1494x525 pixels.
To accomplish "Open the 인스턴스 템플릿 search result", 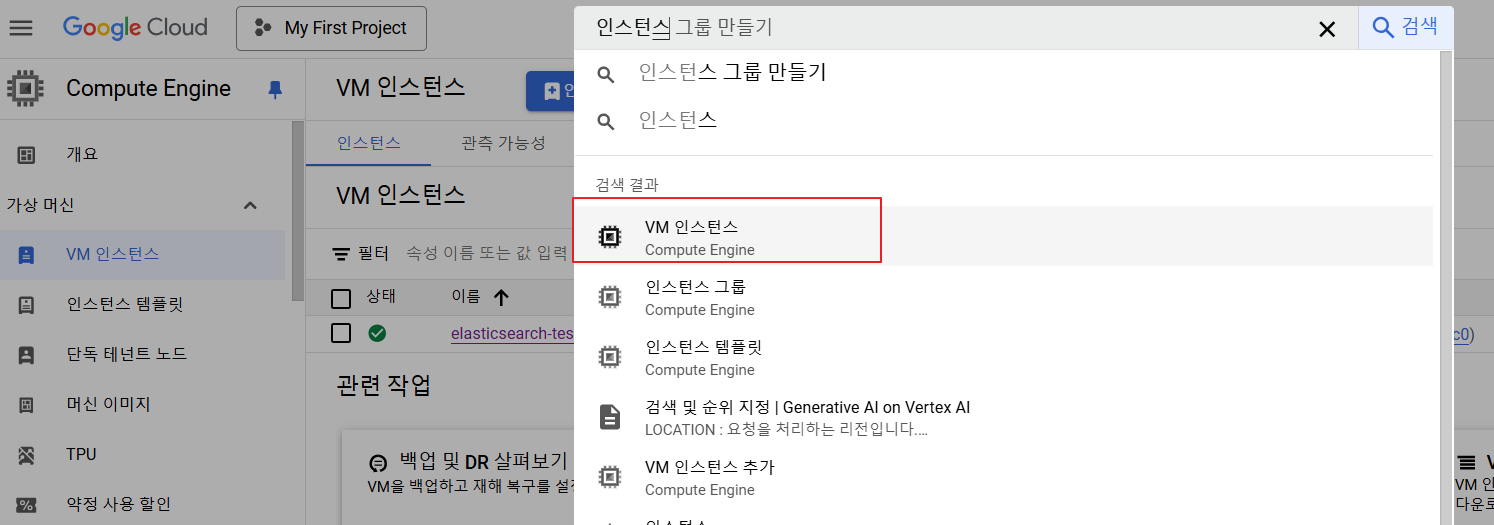I will (x=1004, y=357).
